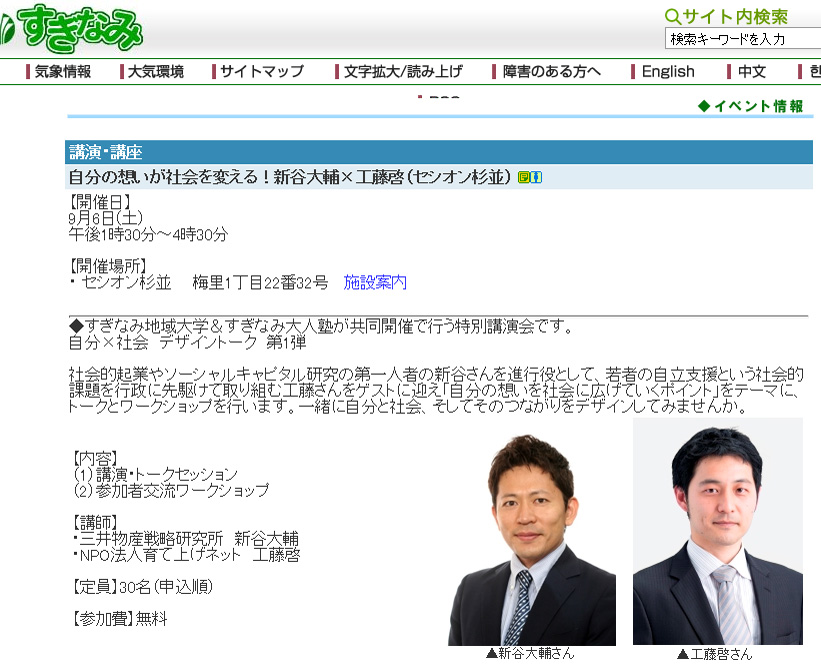Click the diamond icon before イベント情報
821x665 pixels.
pyautogui.click(x=703, y=106)
